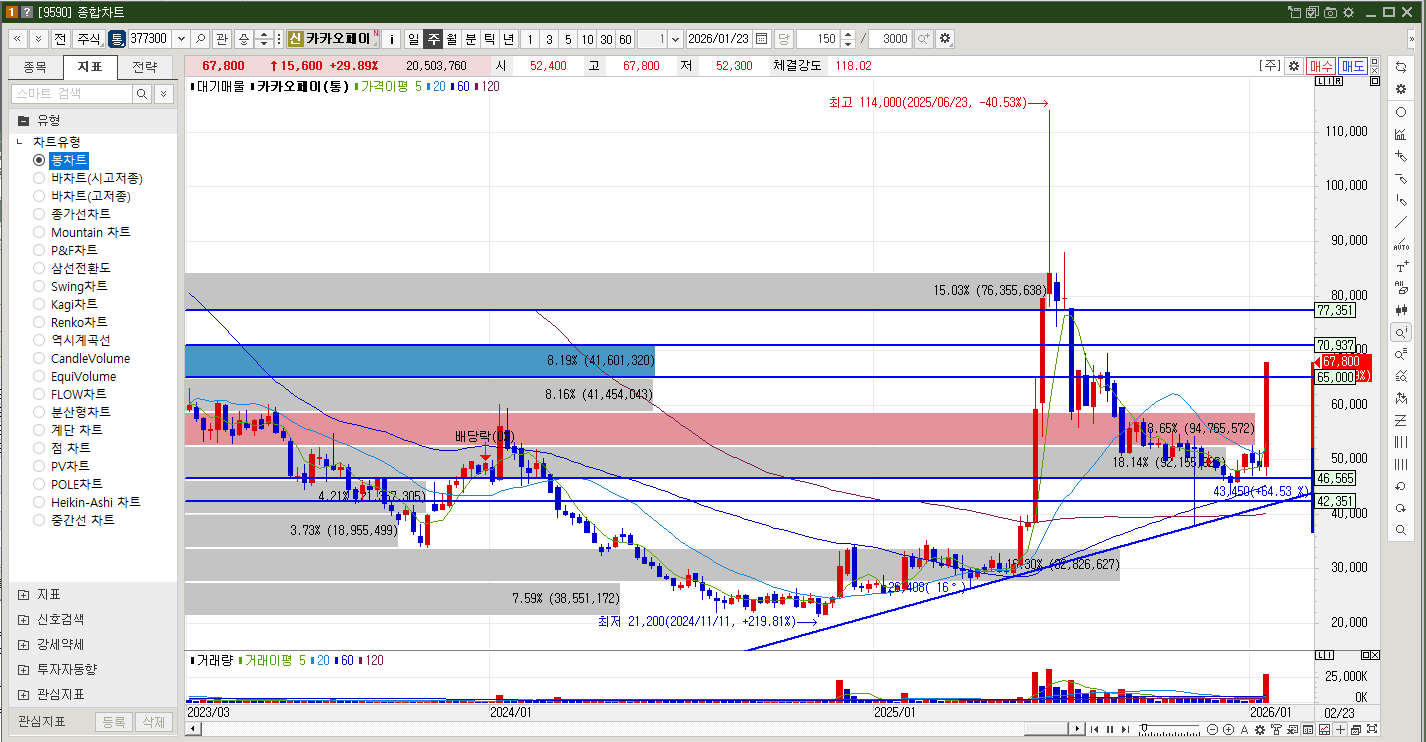The height and width of the screenshot is (742, 1426).
Task: Click the zoom slider at chart bottom
Action: [1171, 730]
